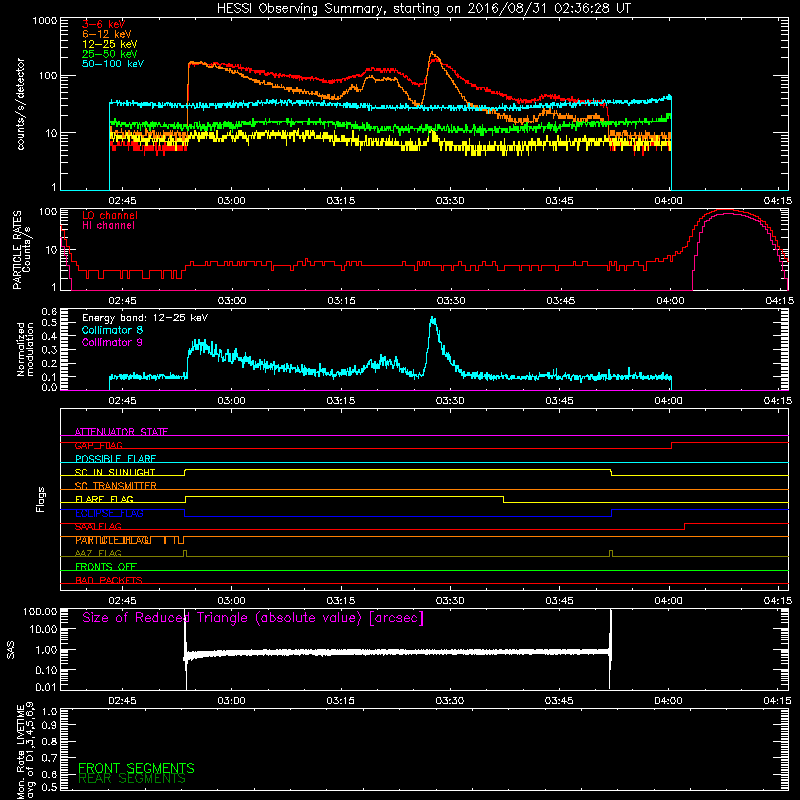The width and height of the screenshot is (800, 800).
Task: Click the SC_TRANSMITTER flag label
Action: [x=116, y=486]
